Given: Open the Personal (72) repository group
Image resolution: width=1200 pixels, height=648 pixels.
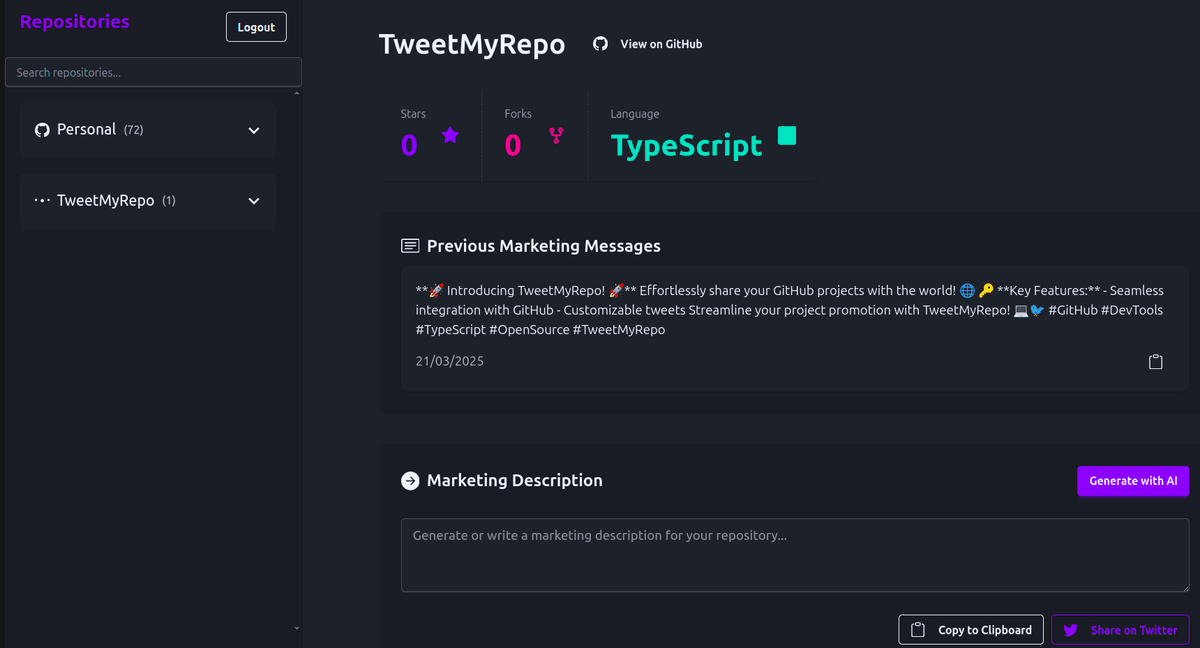Looking at the screenshot, I should click(148, 130).
